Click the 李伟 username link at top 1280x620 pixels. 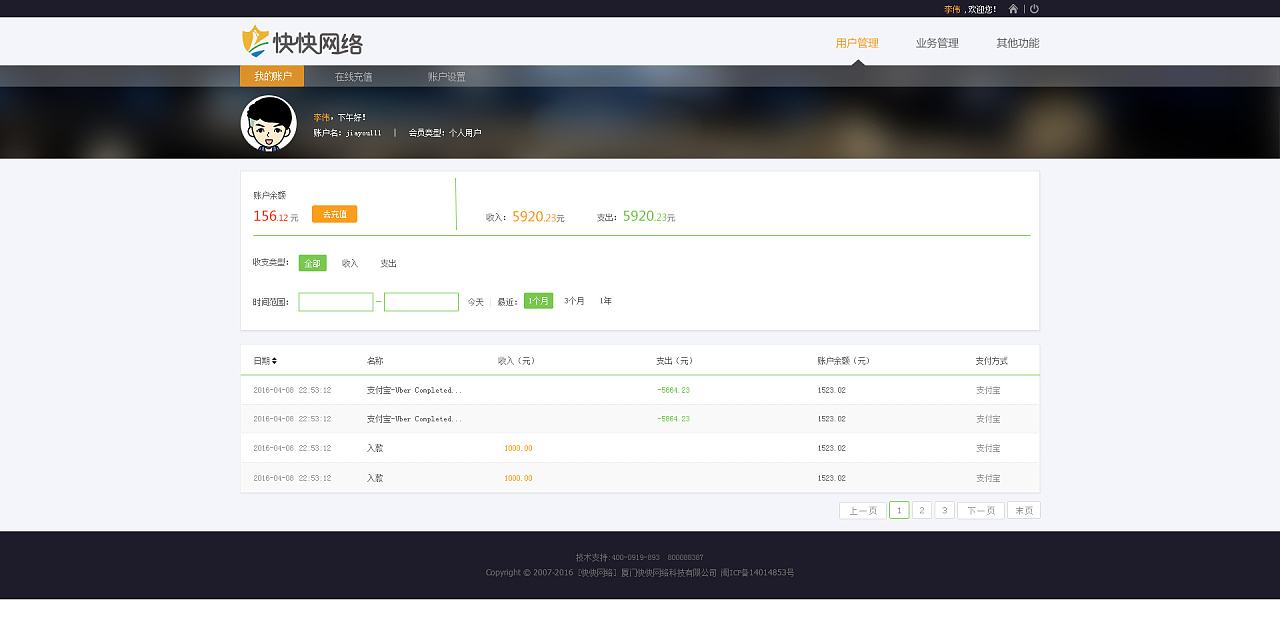pyautogui.click(x=954, y=9)
